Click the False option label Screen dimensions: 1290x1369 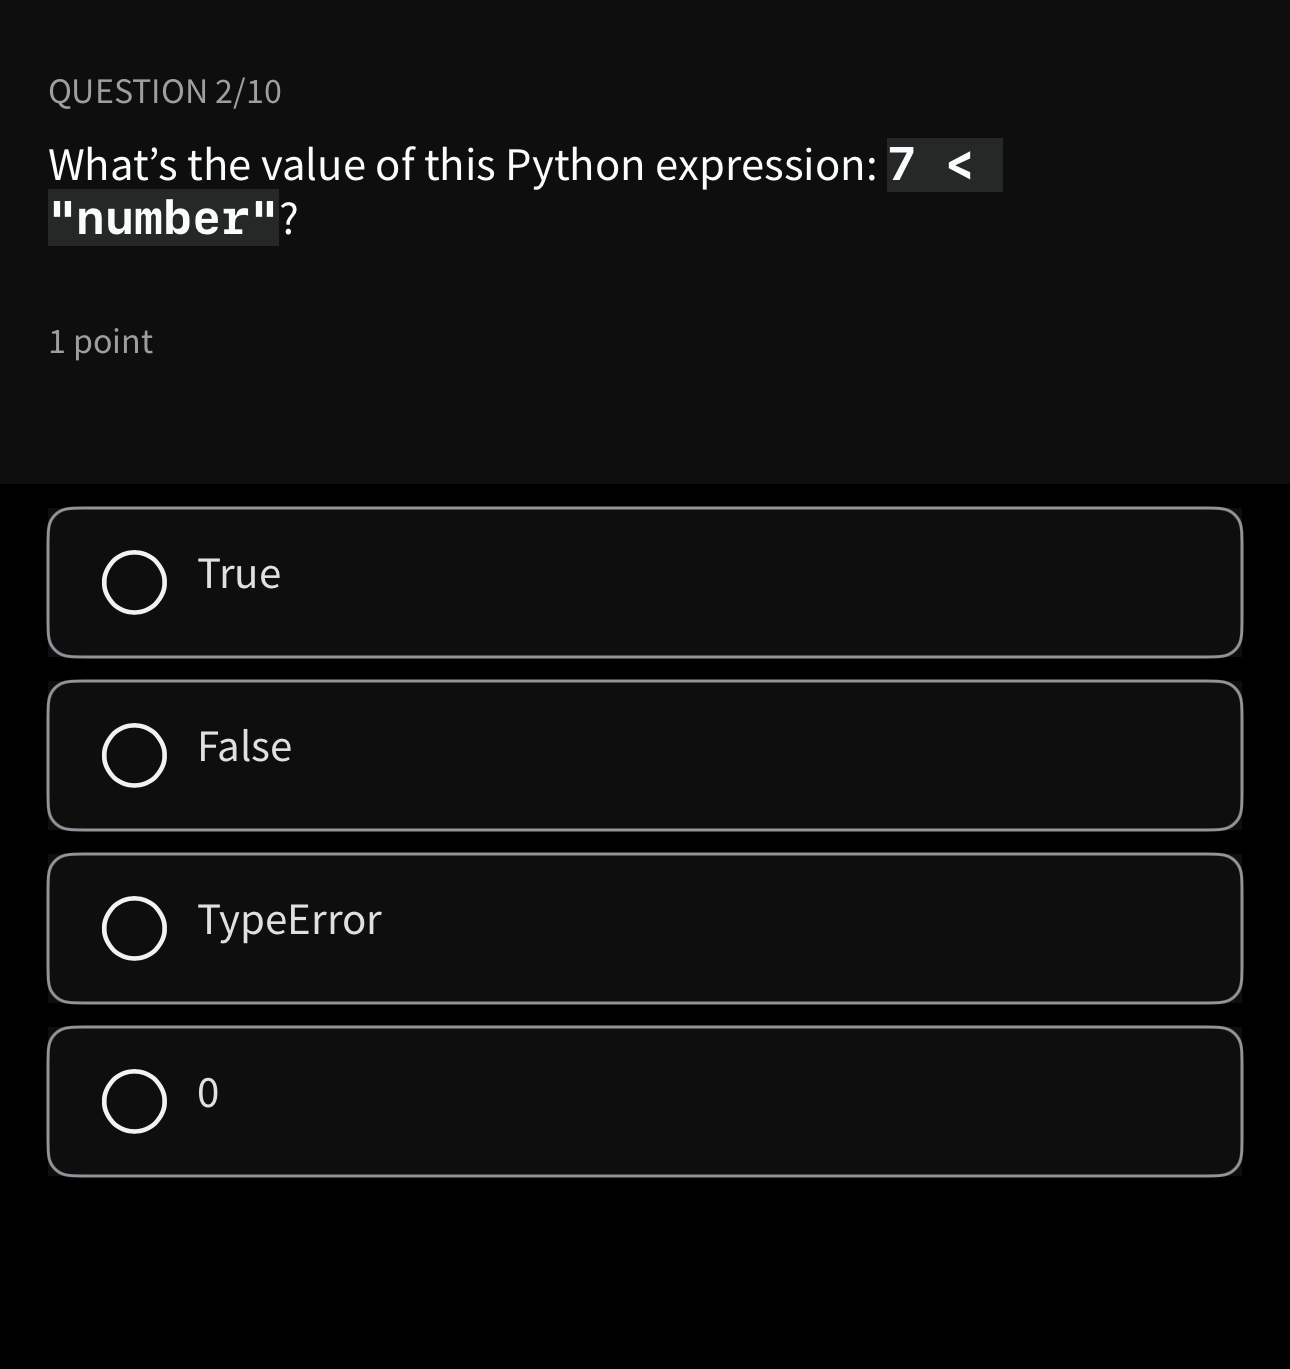pyautogui.click(x=244, y=746)
